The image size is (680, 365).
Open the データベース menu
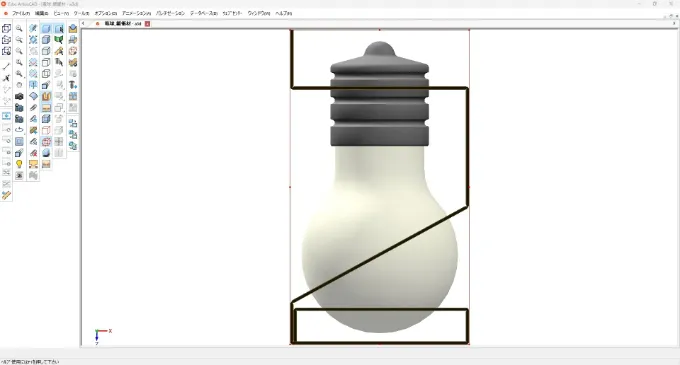204,13
